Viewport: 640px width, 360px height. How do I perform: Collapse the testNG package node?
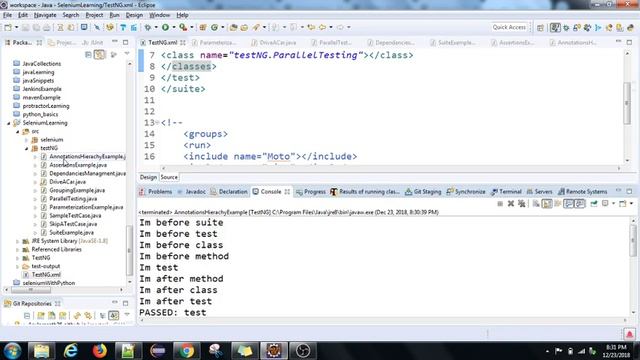coord(27,149)
